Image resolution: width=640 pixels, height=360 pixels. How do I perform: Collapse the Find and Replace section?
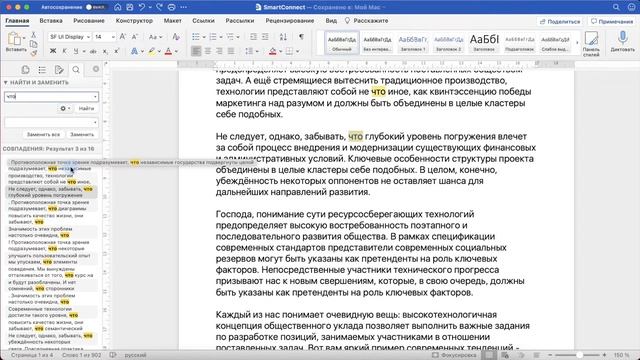6,82
